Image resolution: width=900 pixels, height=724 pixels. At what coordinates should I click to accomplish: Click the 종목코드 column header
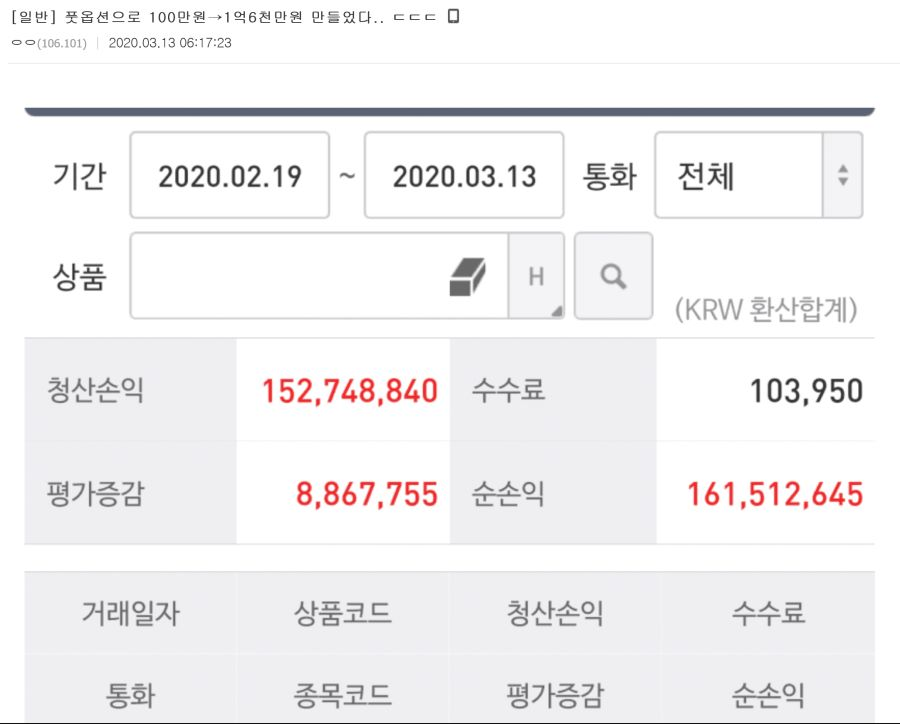pos(343,695)
